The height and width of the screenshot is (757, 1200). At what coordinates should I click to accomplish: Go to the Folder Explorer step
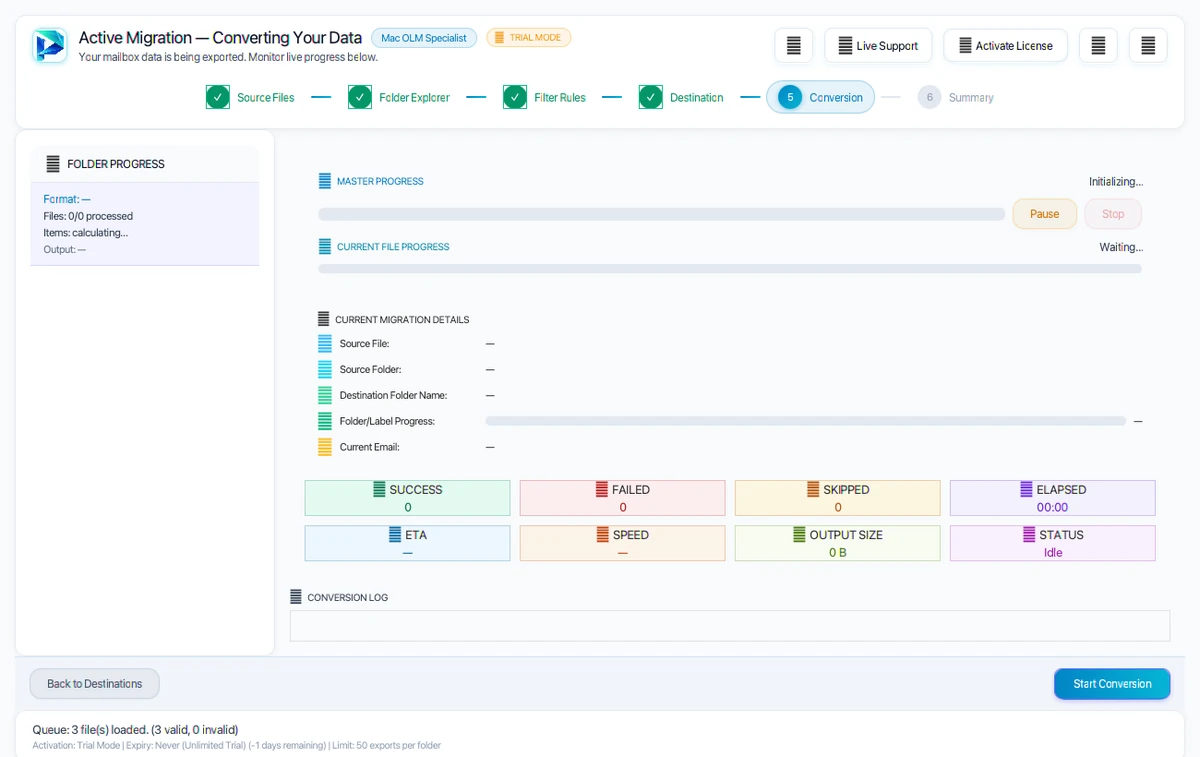[x=398, y=97]
